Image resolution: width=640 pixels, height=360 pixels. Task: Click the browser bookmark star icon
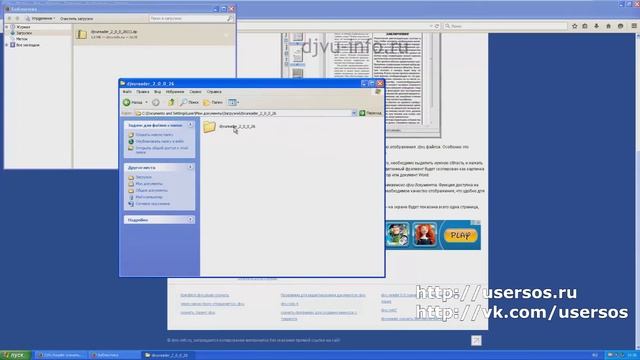pos(575,26)
